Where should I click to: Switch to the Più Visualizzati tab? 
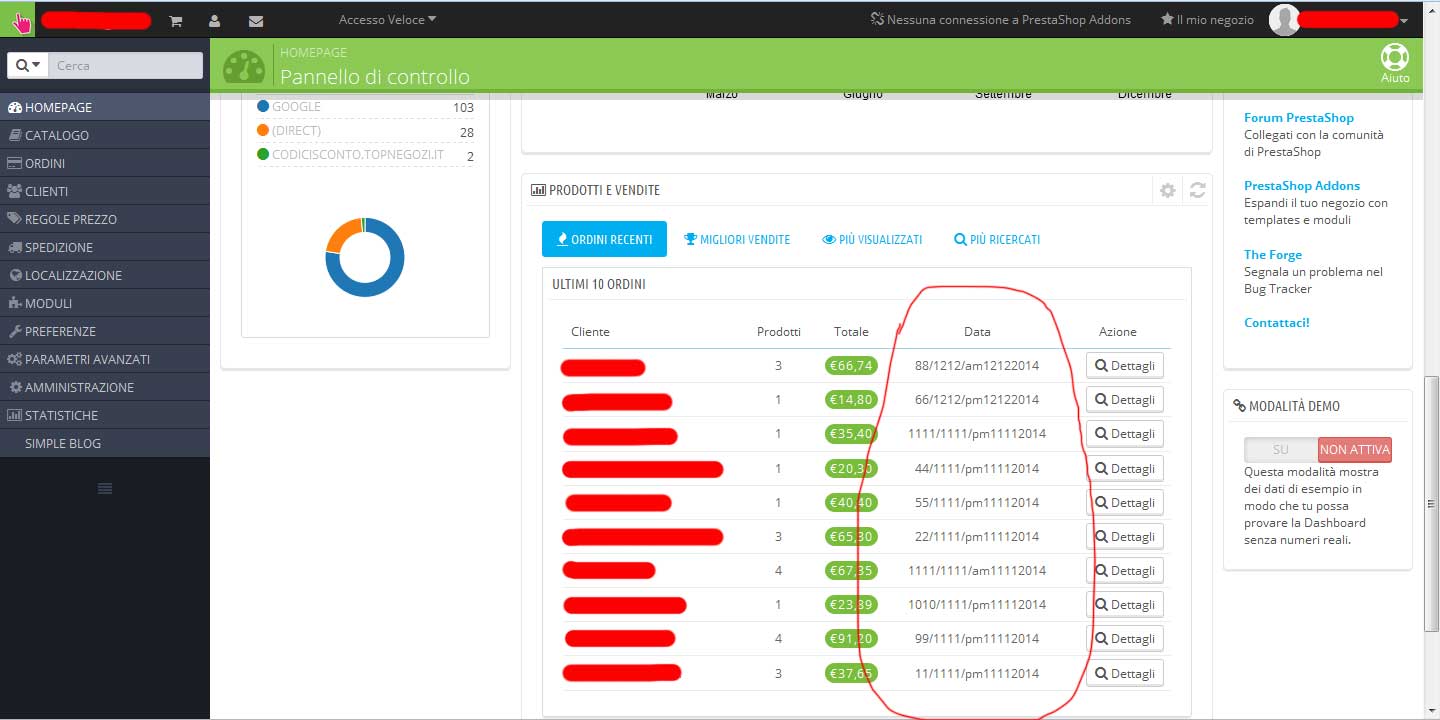[x=872, y=239]
